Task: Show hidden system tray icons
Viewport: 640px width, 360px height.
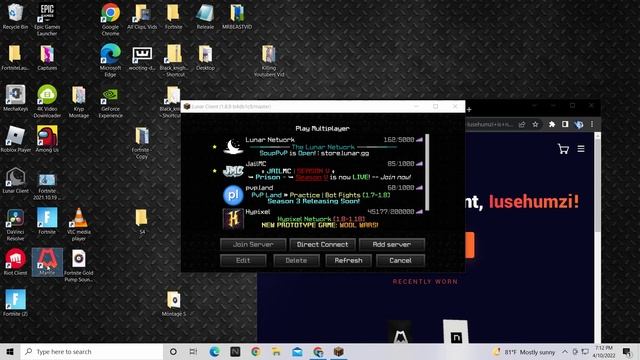Action: (x=565, y=351)
